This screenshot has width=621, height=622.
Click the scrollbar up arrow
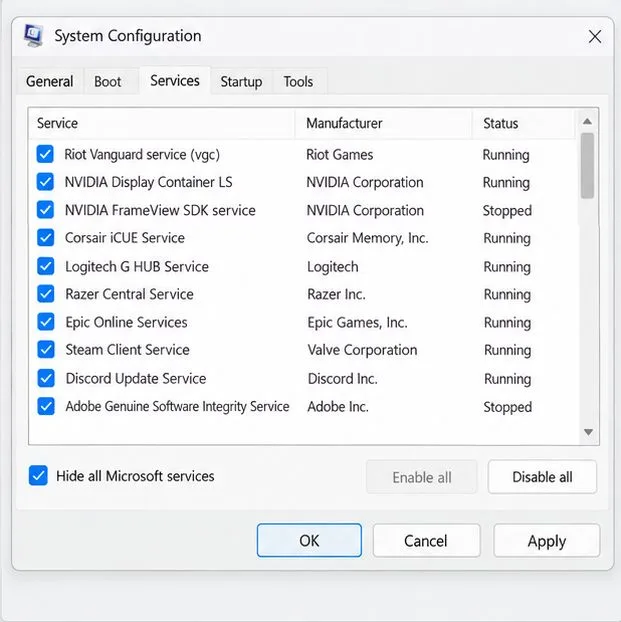[x=588, y=122]
